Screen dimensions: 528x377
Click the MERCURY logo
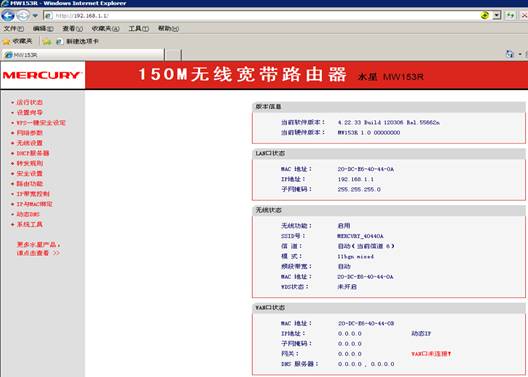42,75
